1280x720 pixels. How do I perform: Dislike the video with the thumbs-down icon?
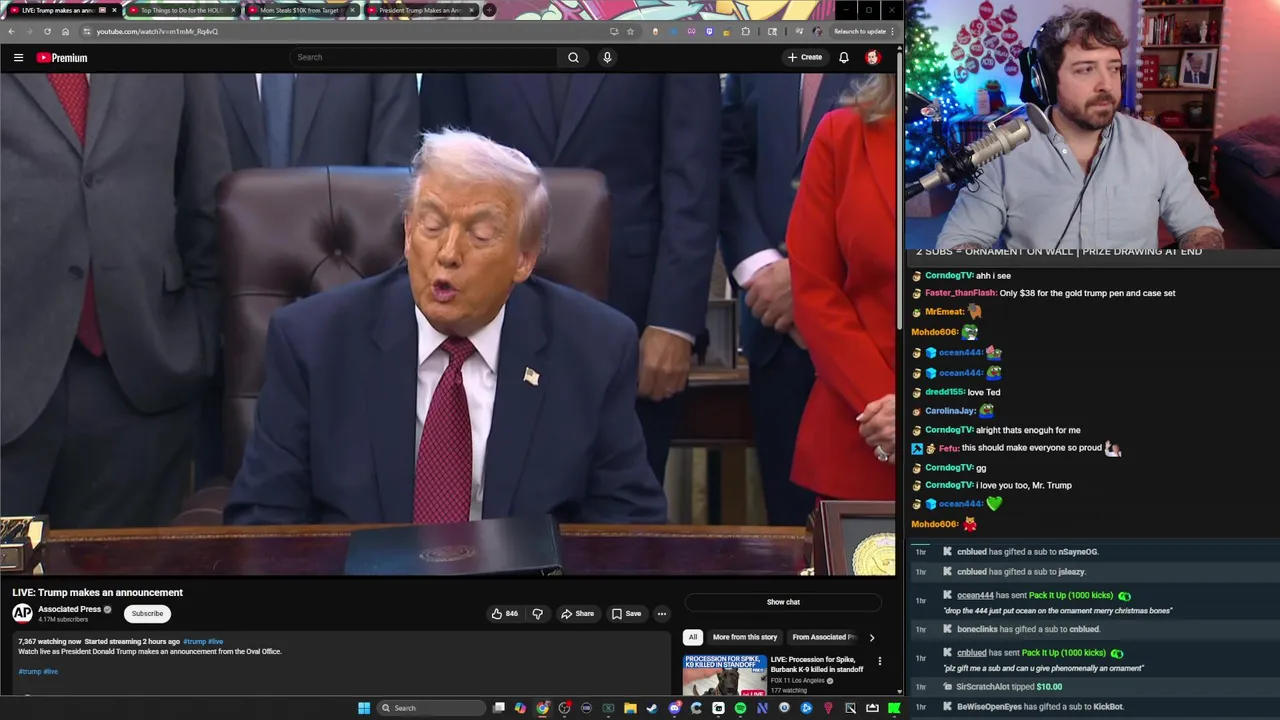click(537, 613)
